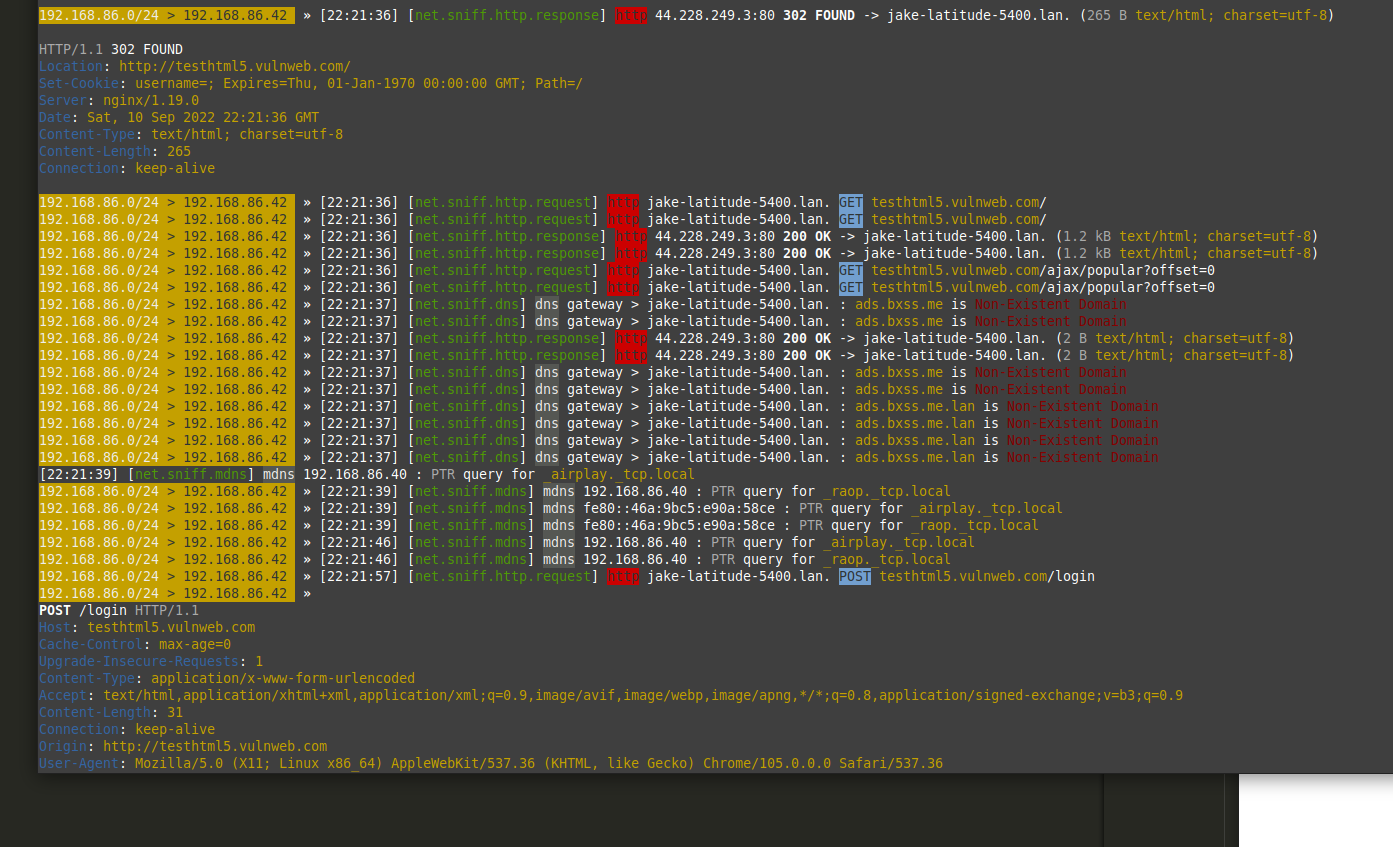Open the Origin header URL
Screen dimensions: 1393x847
click(x=215, y=746)
